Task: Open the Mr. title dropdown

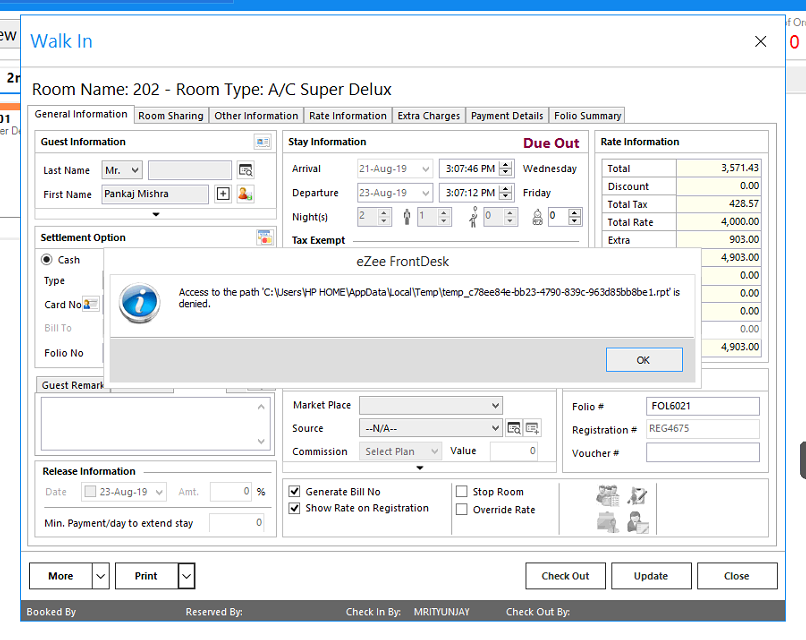Action: (x=122, y=170)
